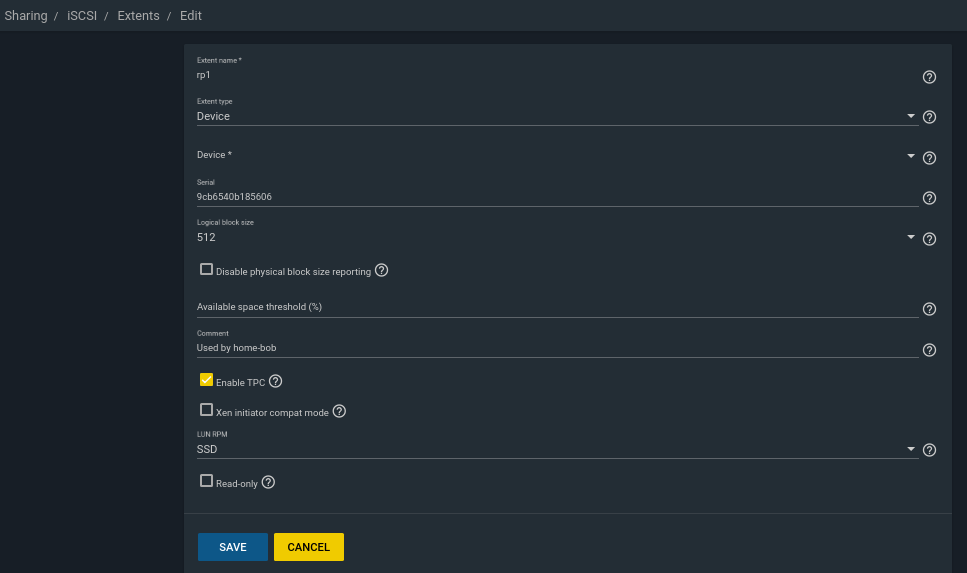Uncheck the Enable TPC checkbox
The image size is (967, 573).
click(206, 380)
